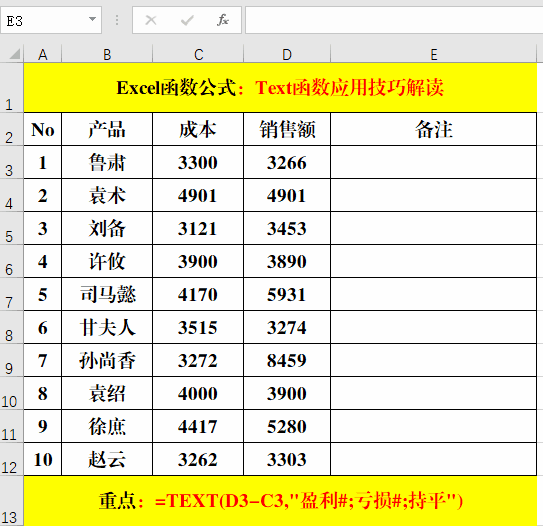Image resolution: width=543 pixels, height=526 pixels.
Task: Select empty 备注 cell in 鲁肃 row
Action: 434,162
